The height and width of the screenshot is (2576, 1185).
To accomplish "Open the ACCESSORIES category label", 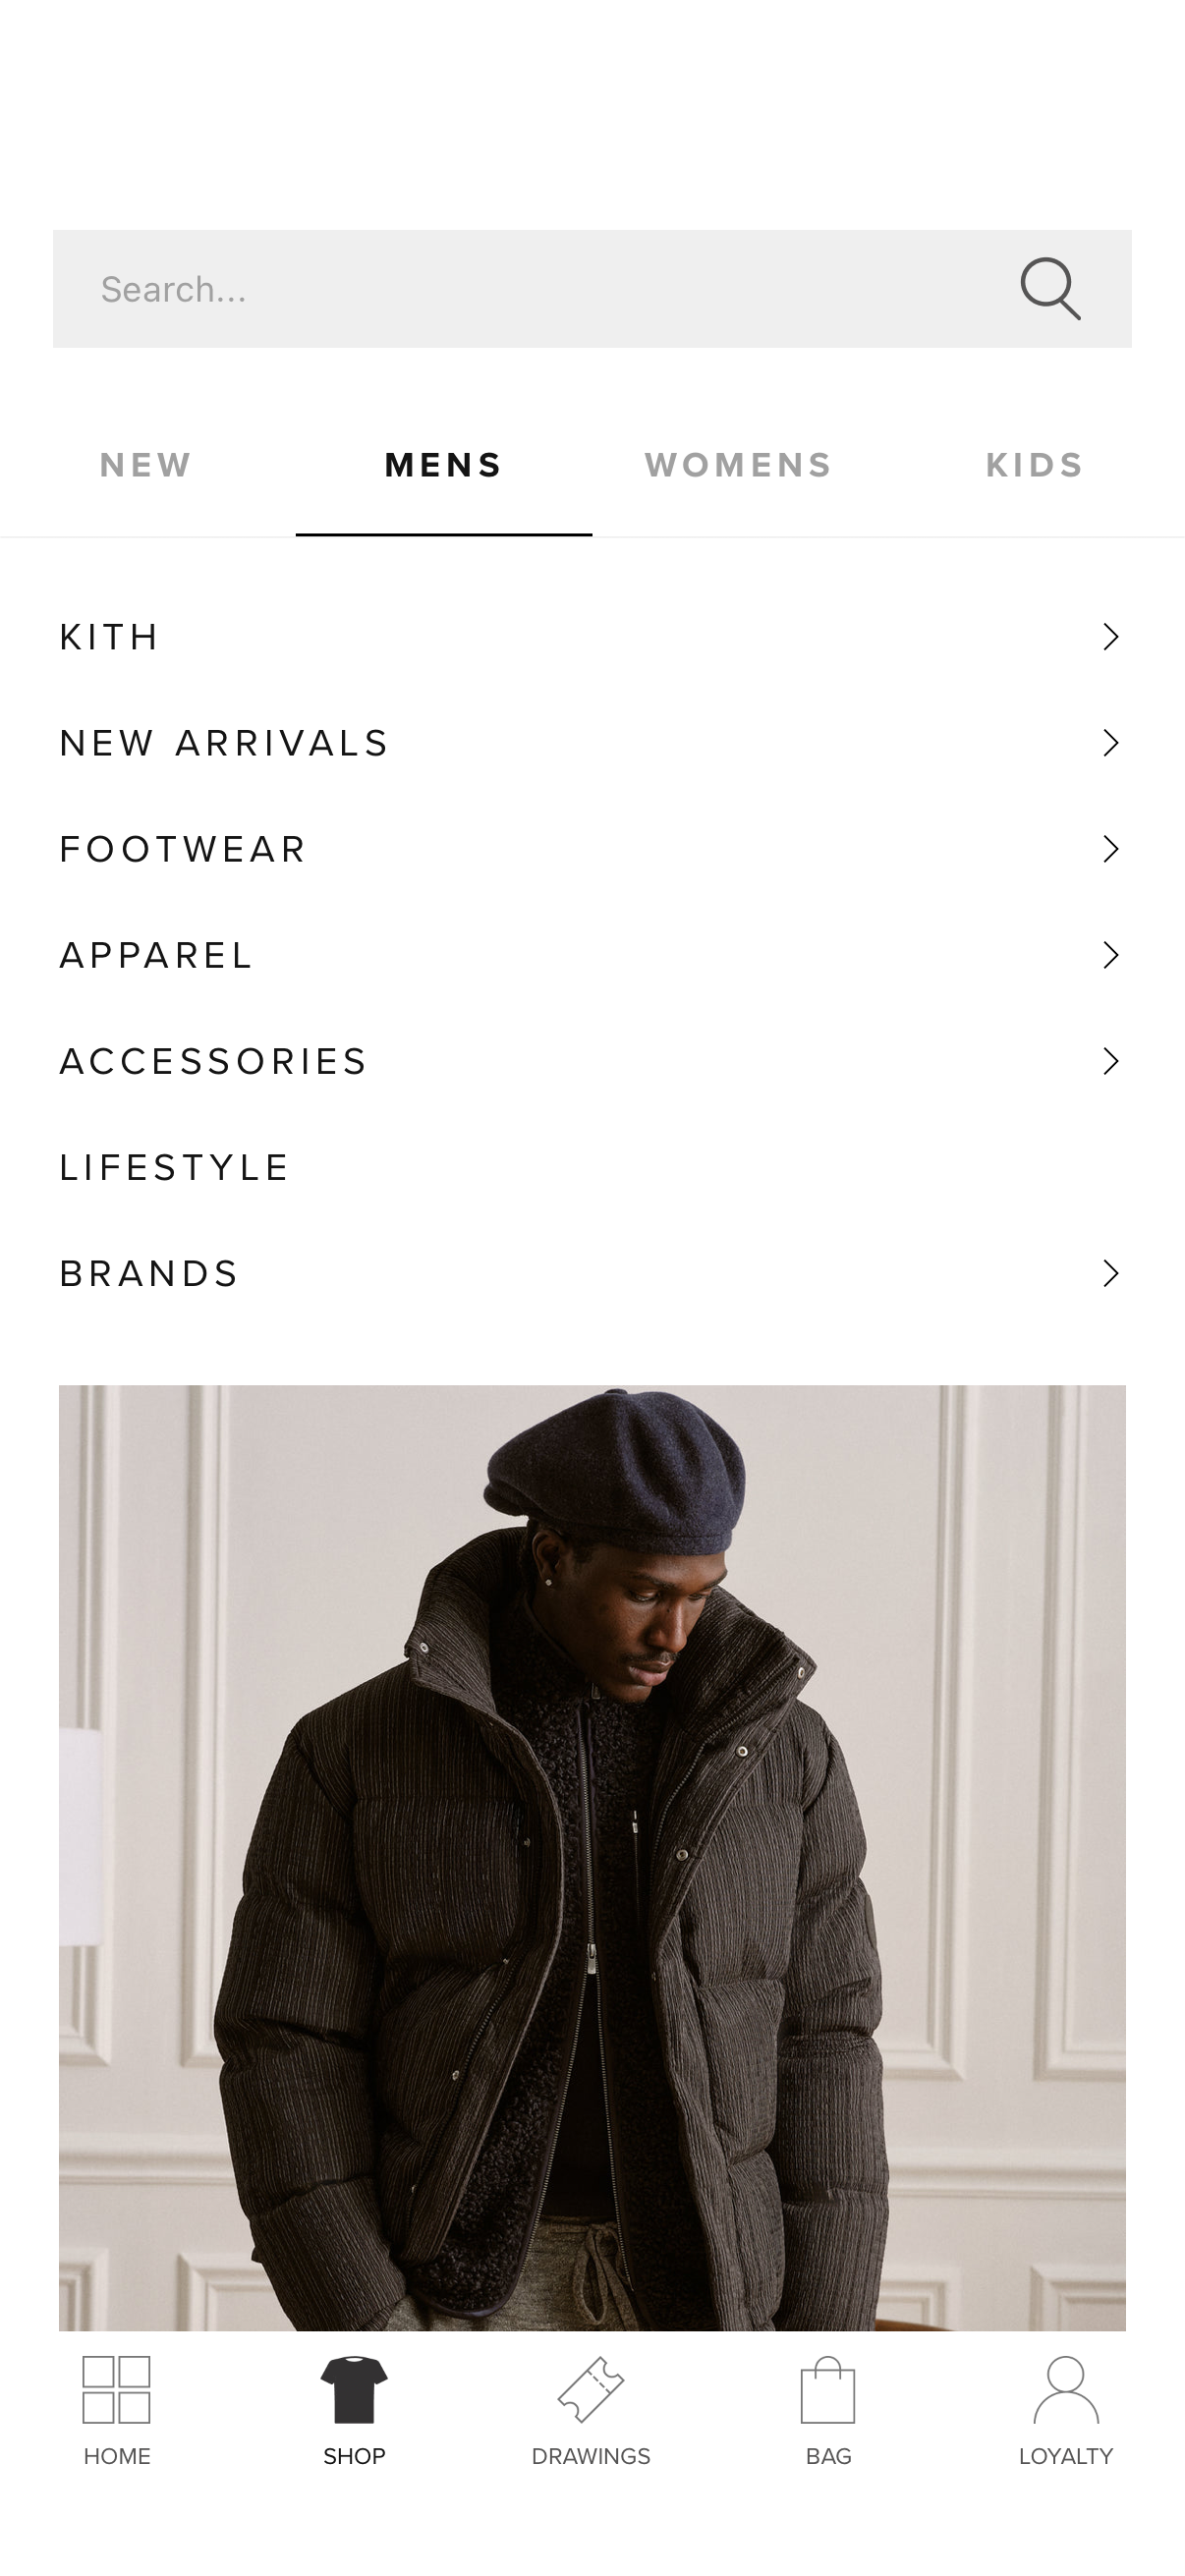I will tap(214, 1061).
